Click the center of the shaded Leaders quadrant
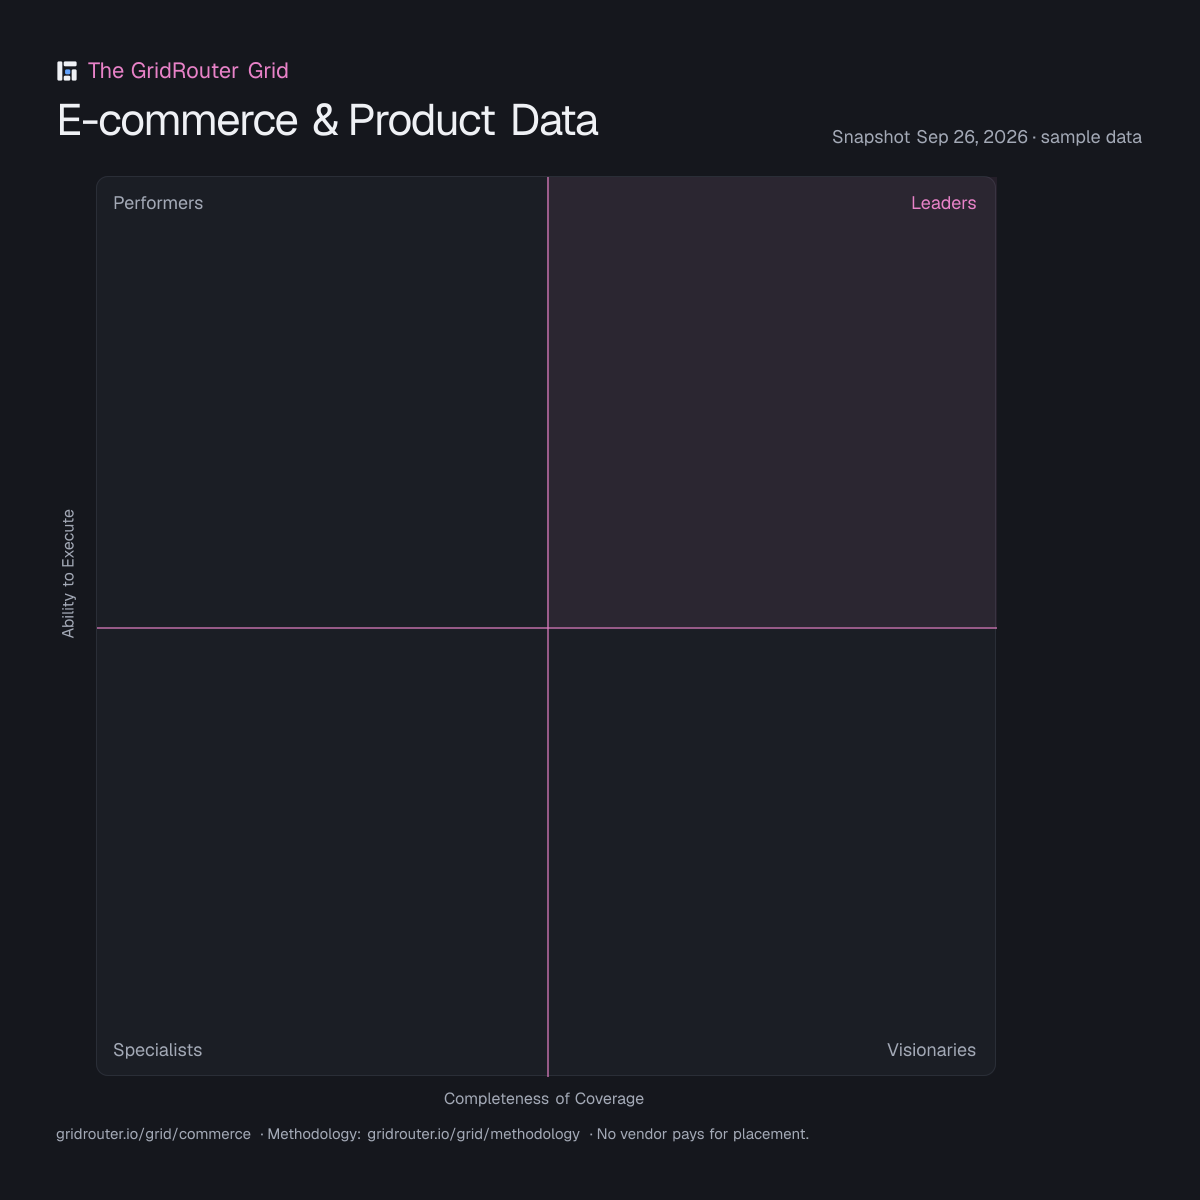 click(x=772, y=402)
